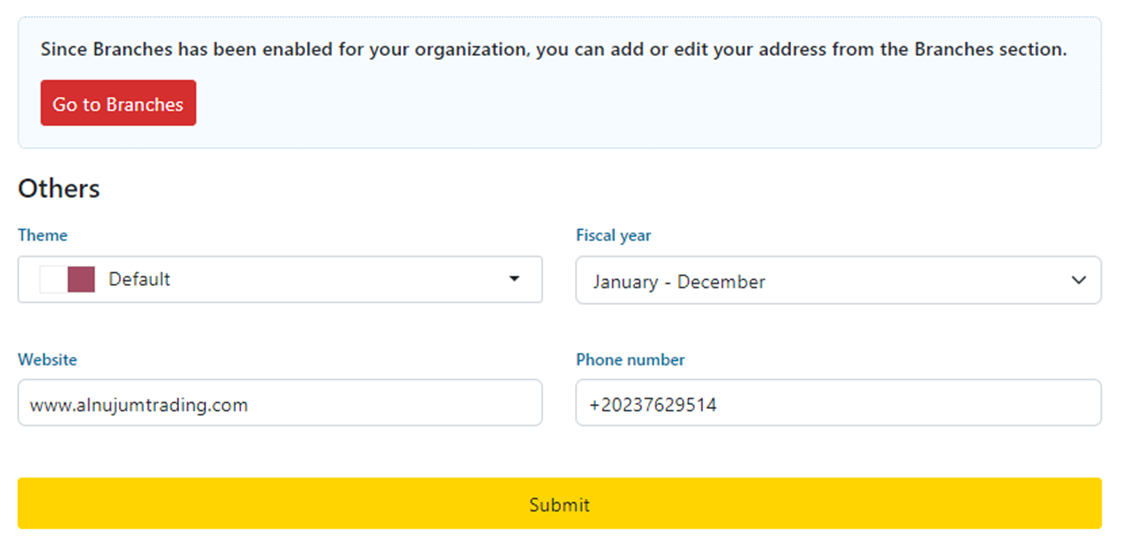Click the Go to Branches button
The height and width of the screenshot is (552, 1125).
pos(118,104)
